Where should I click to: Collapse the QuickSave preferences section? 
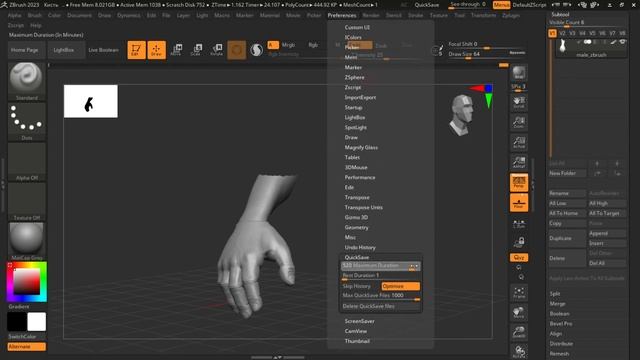pos(357,258)
